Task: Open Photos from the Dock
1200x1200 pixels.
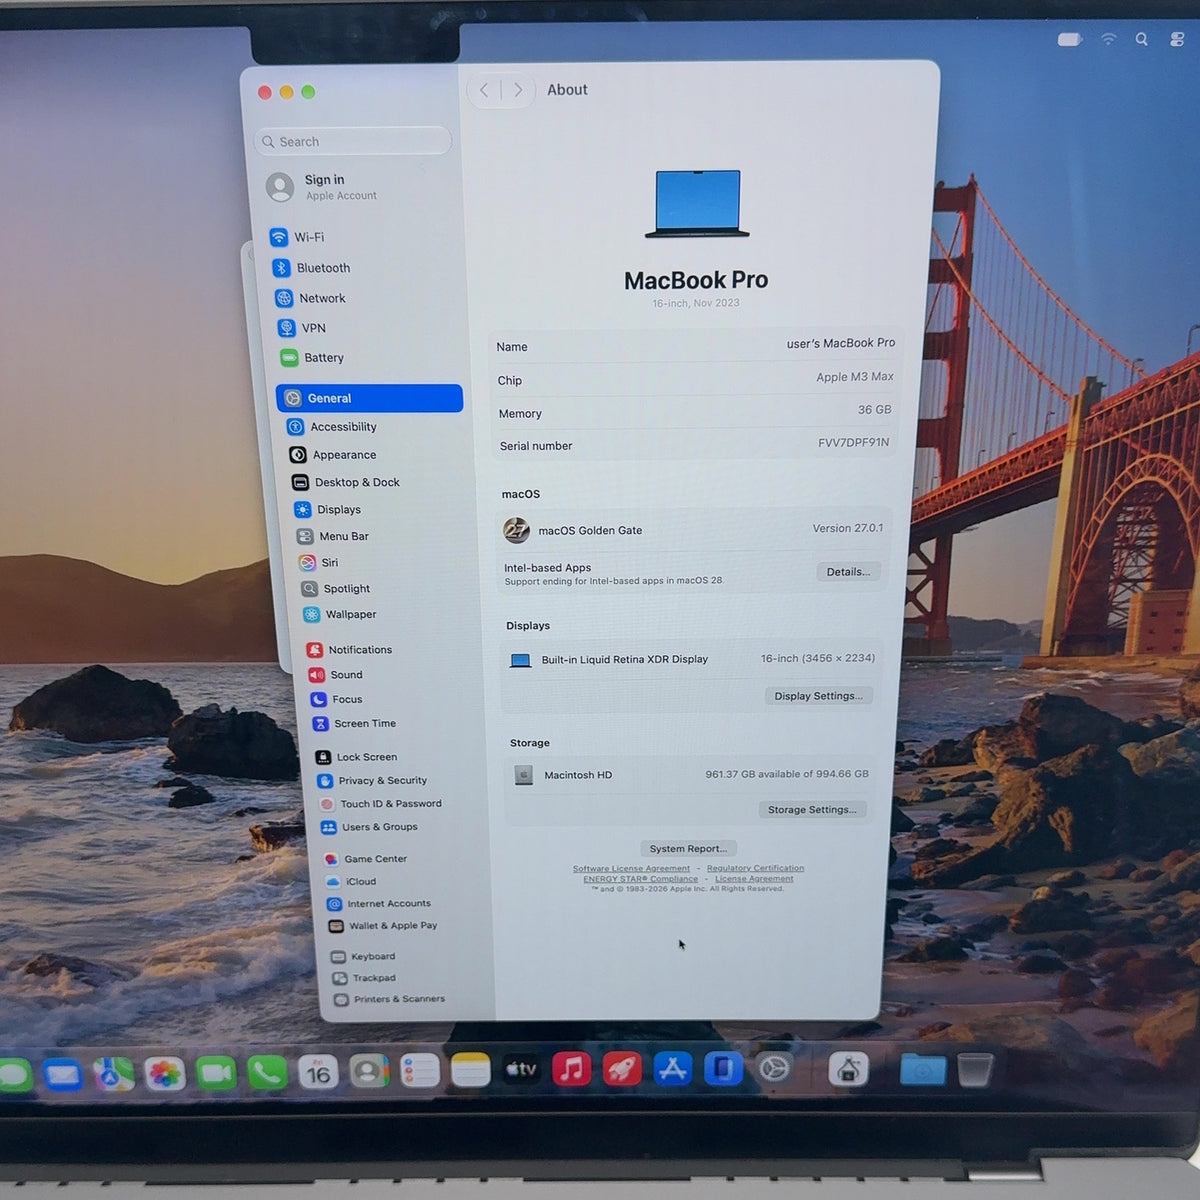Action: coord(165,1074)
